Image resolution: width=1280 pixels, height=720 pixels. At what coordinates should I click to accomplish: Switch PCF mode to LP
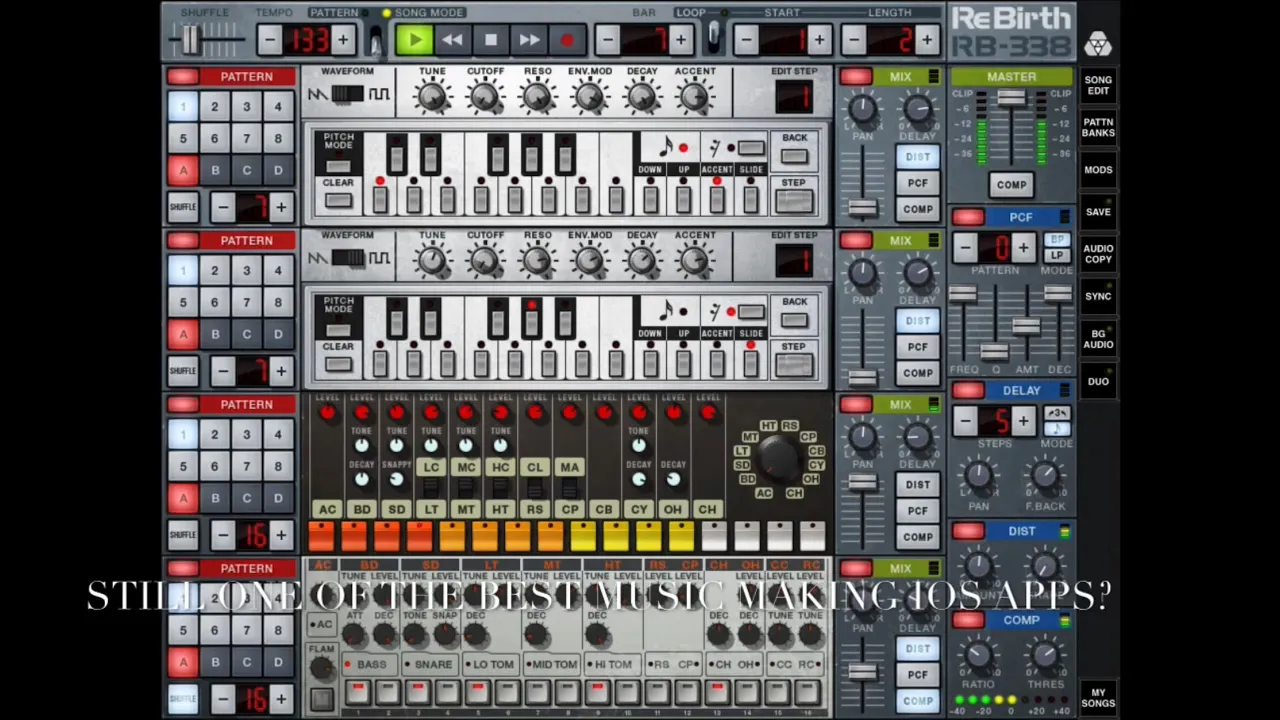tap(1056, 255)
